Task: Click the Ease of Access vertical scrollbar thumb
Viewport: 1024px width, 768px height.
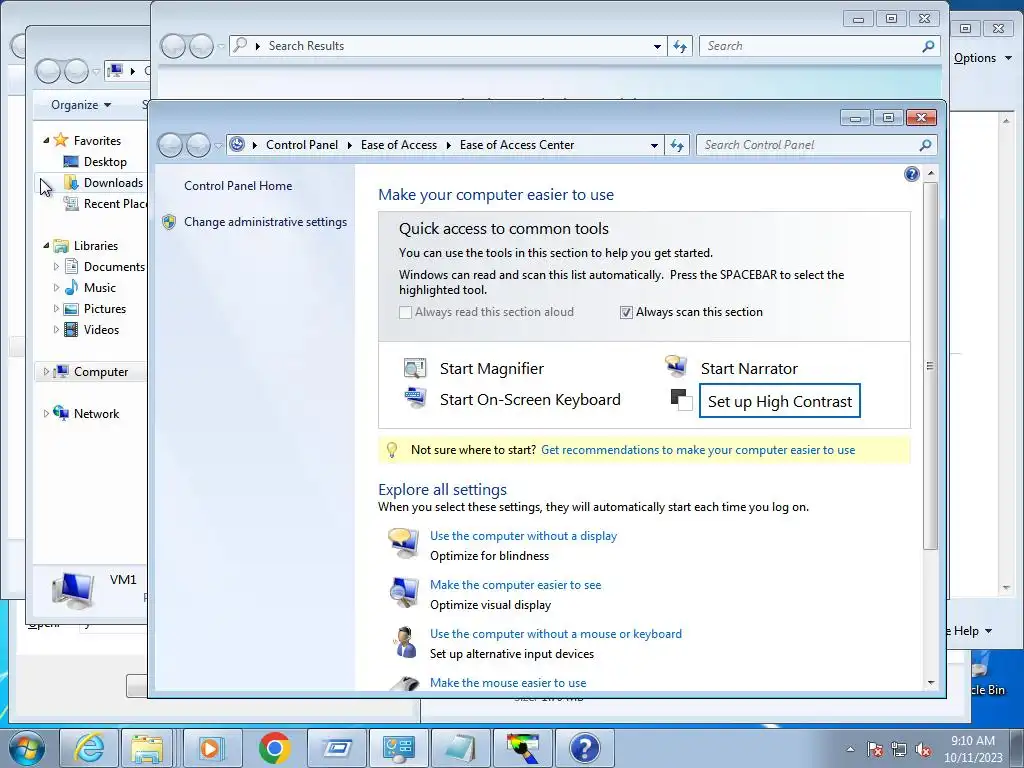Action: tap(930, 366)
